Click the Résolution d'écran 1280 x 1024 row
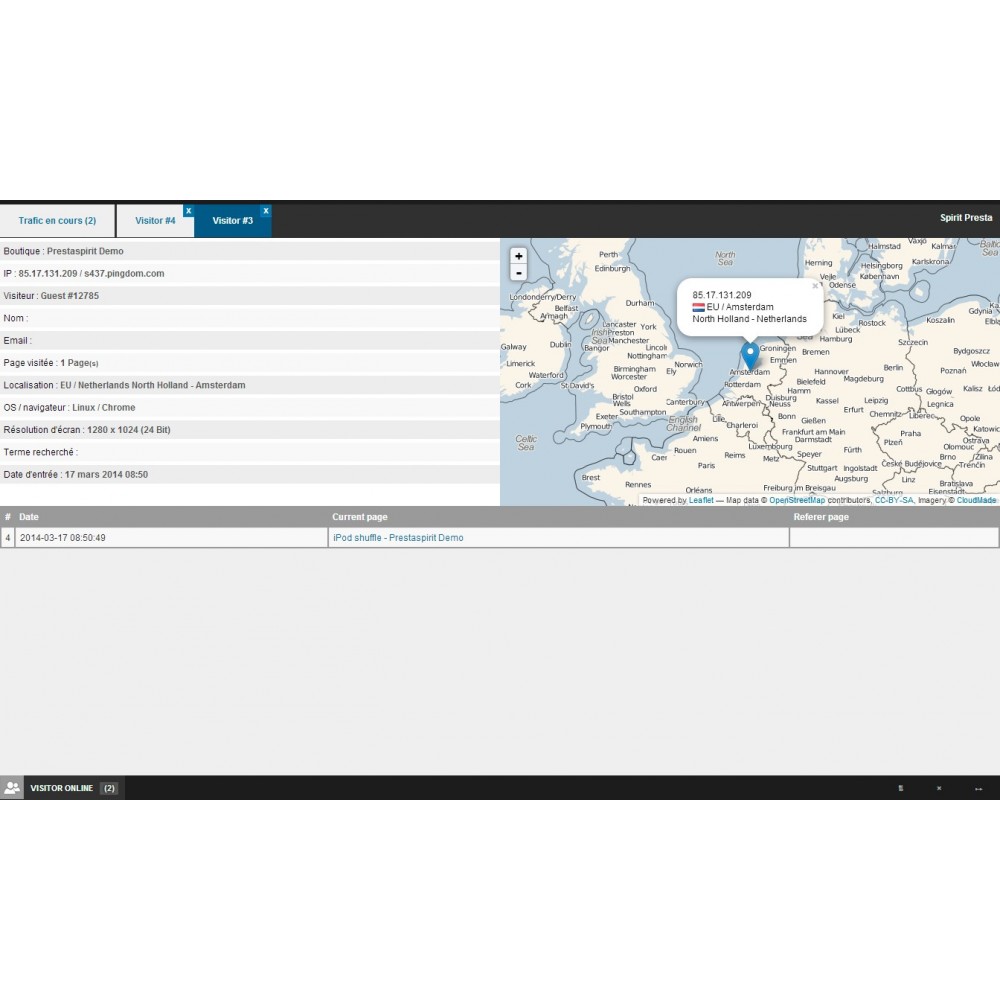The image size is (1000, 1000). point(249,430)
